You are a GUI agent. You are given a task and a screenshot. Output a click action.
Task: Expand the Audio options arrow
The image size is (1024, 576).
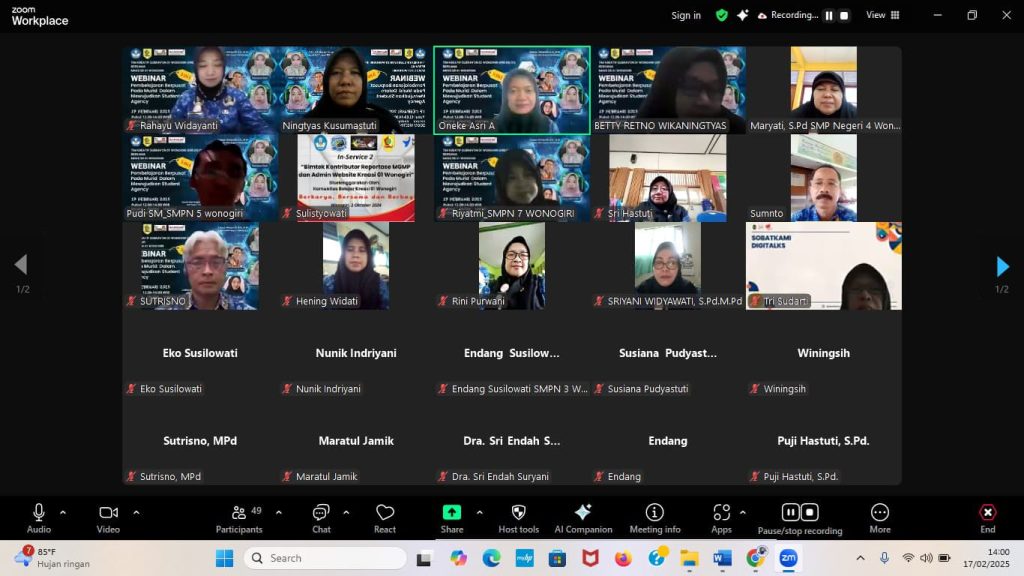tap(63, 512)
